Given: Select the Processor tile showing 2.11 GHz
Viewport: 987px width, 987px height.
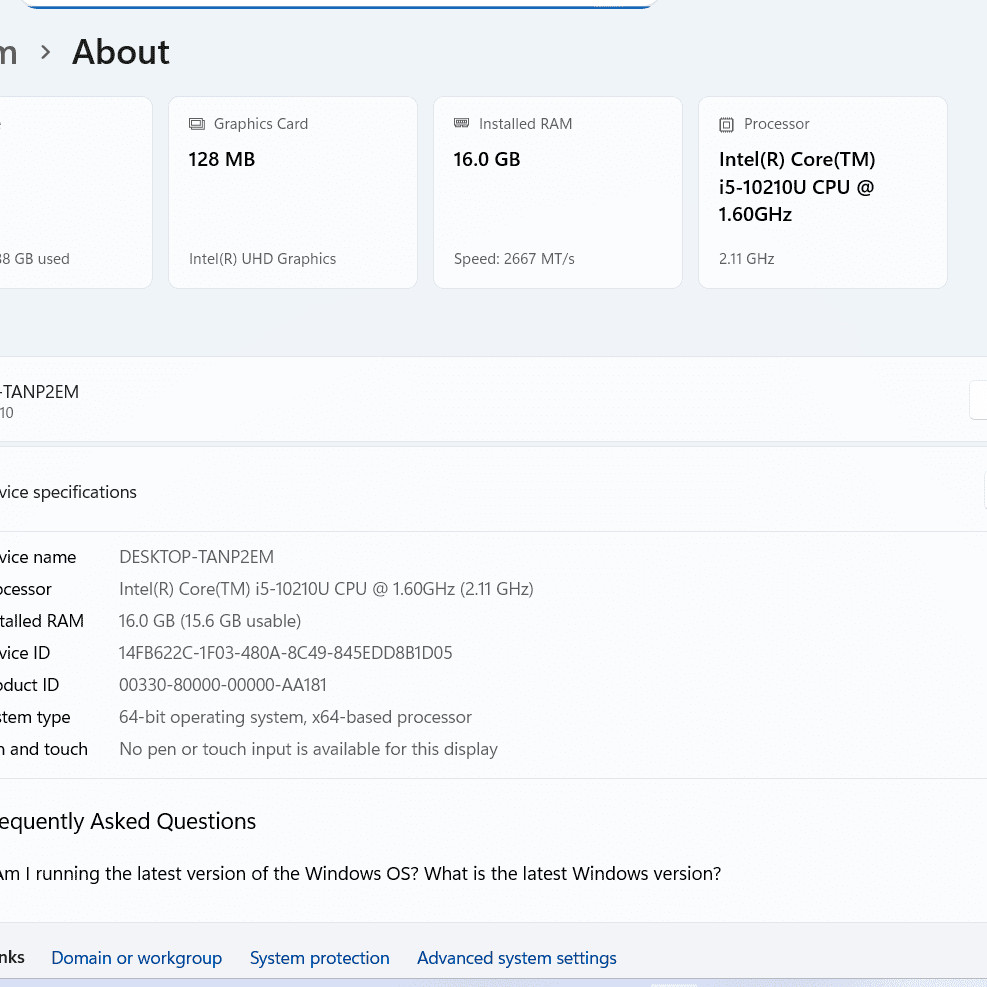Looking at the screenshot, I should click(x=822, y=192).
